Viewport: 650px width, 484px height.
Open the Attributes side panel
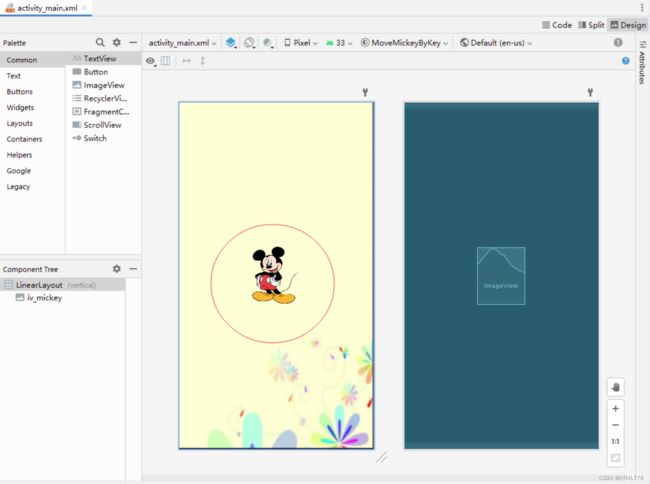642,62
